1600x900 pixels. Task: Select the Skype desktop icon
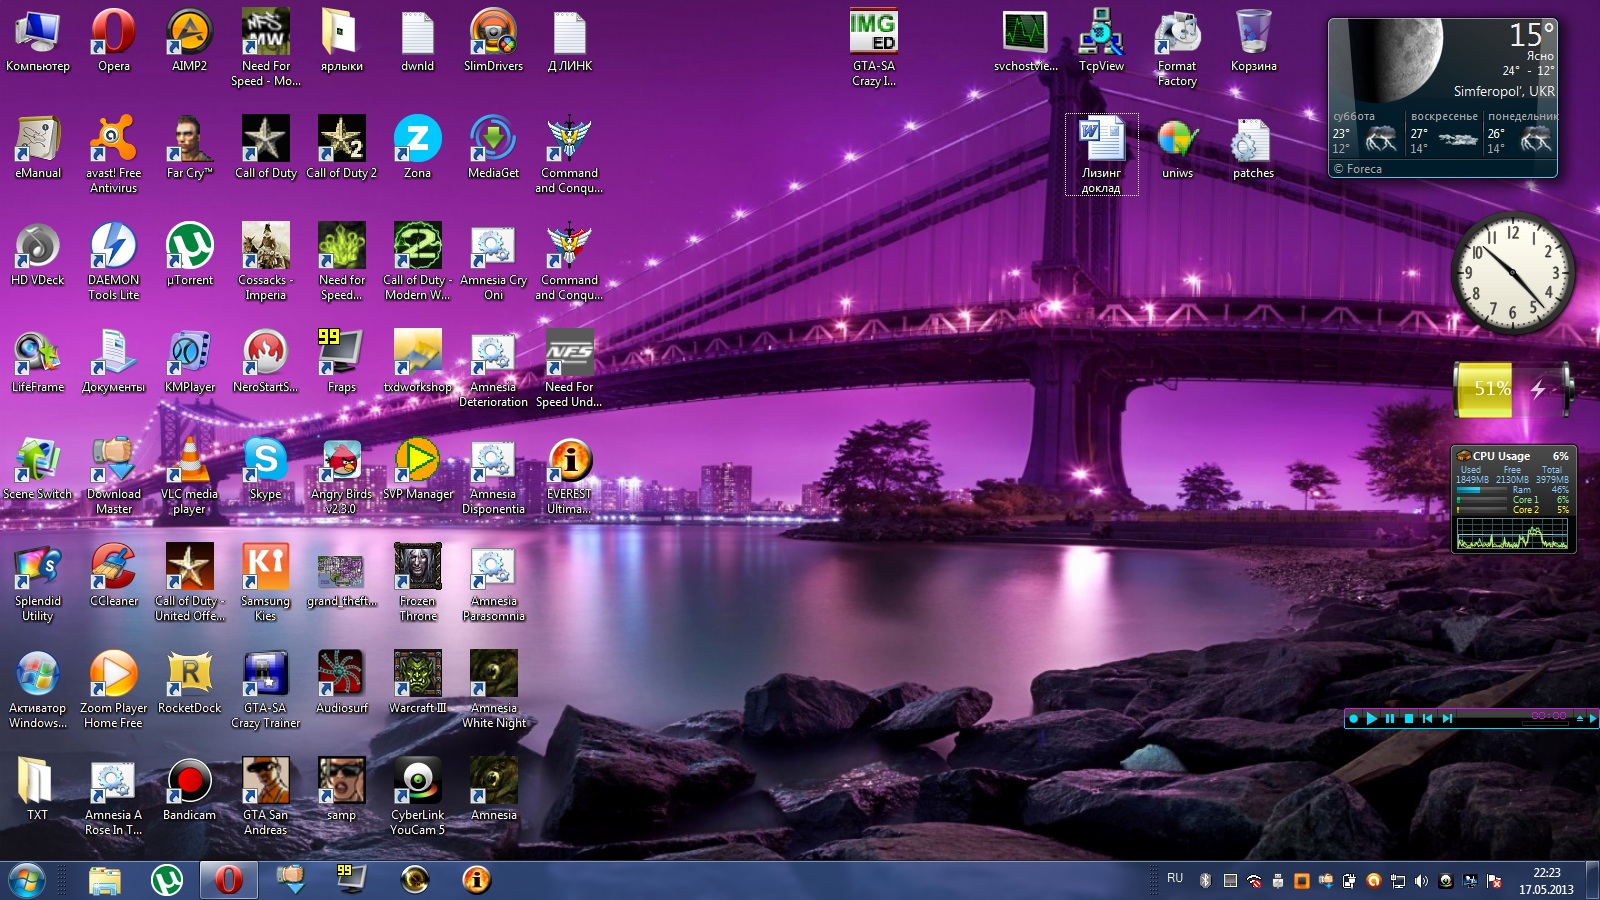(x=265, y=469)
